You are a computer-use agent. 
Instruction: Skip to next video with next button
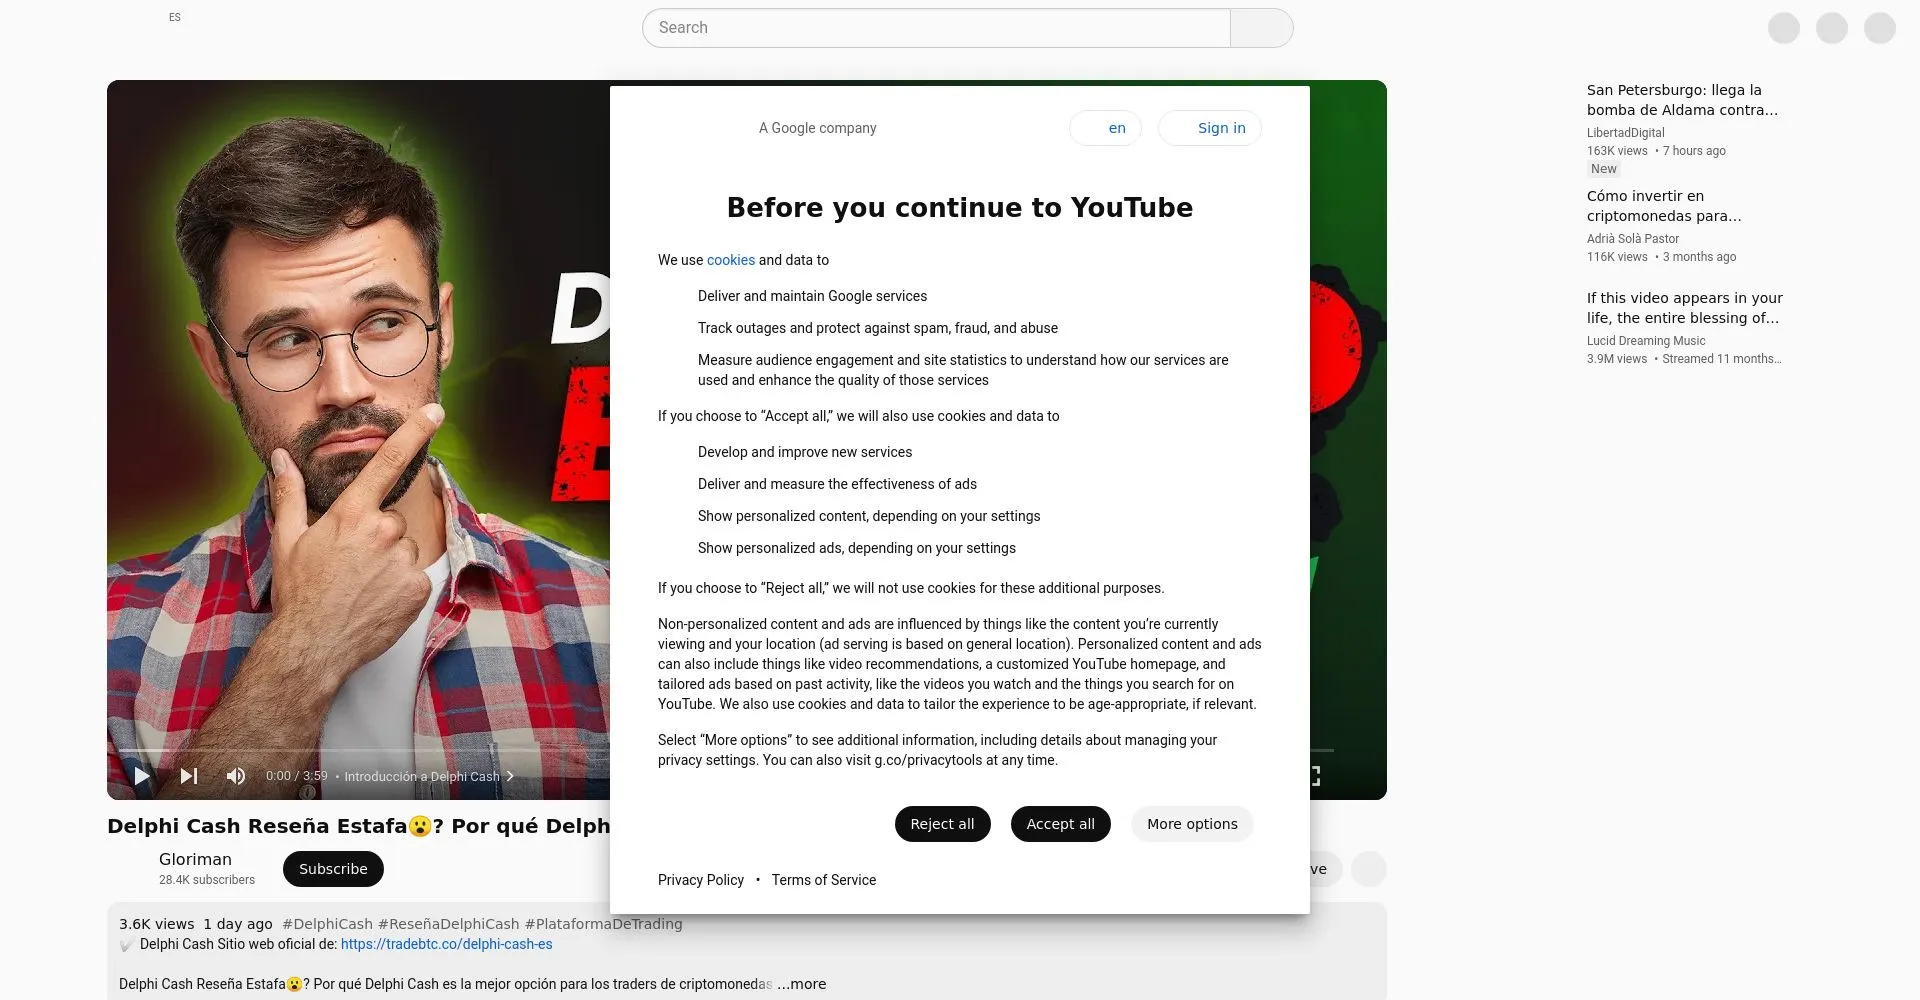[189, 776]
